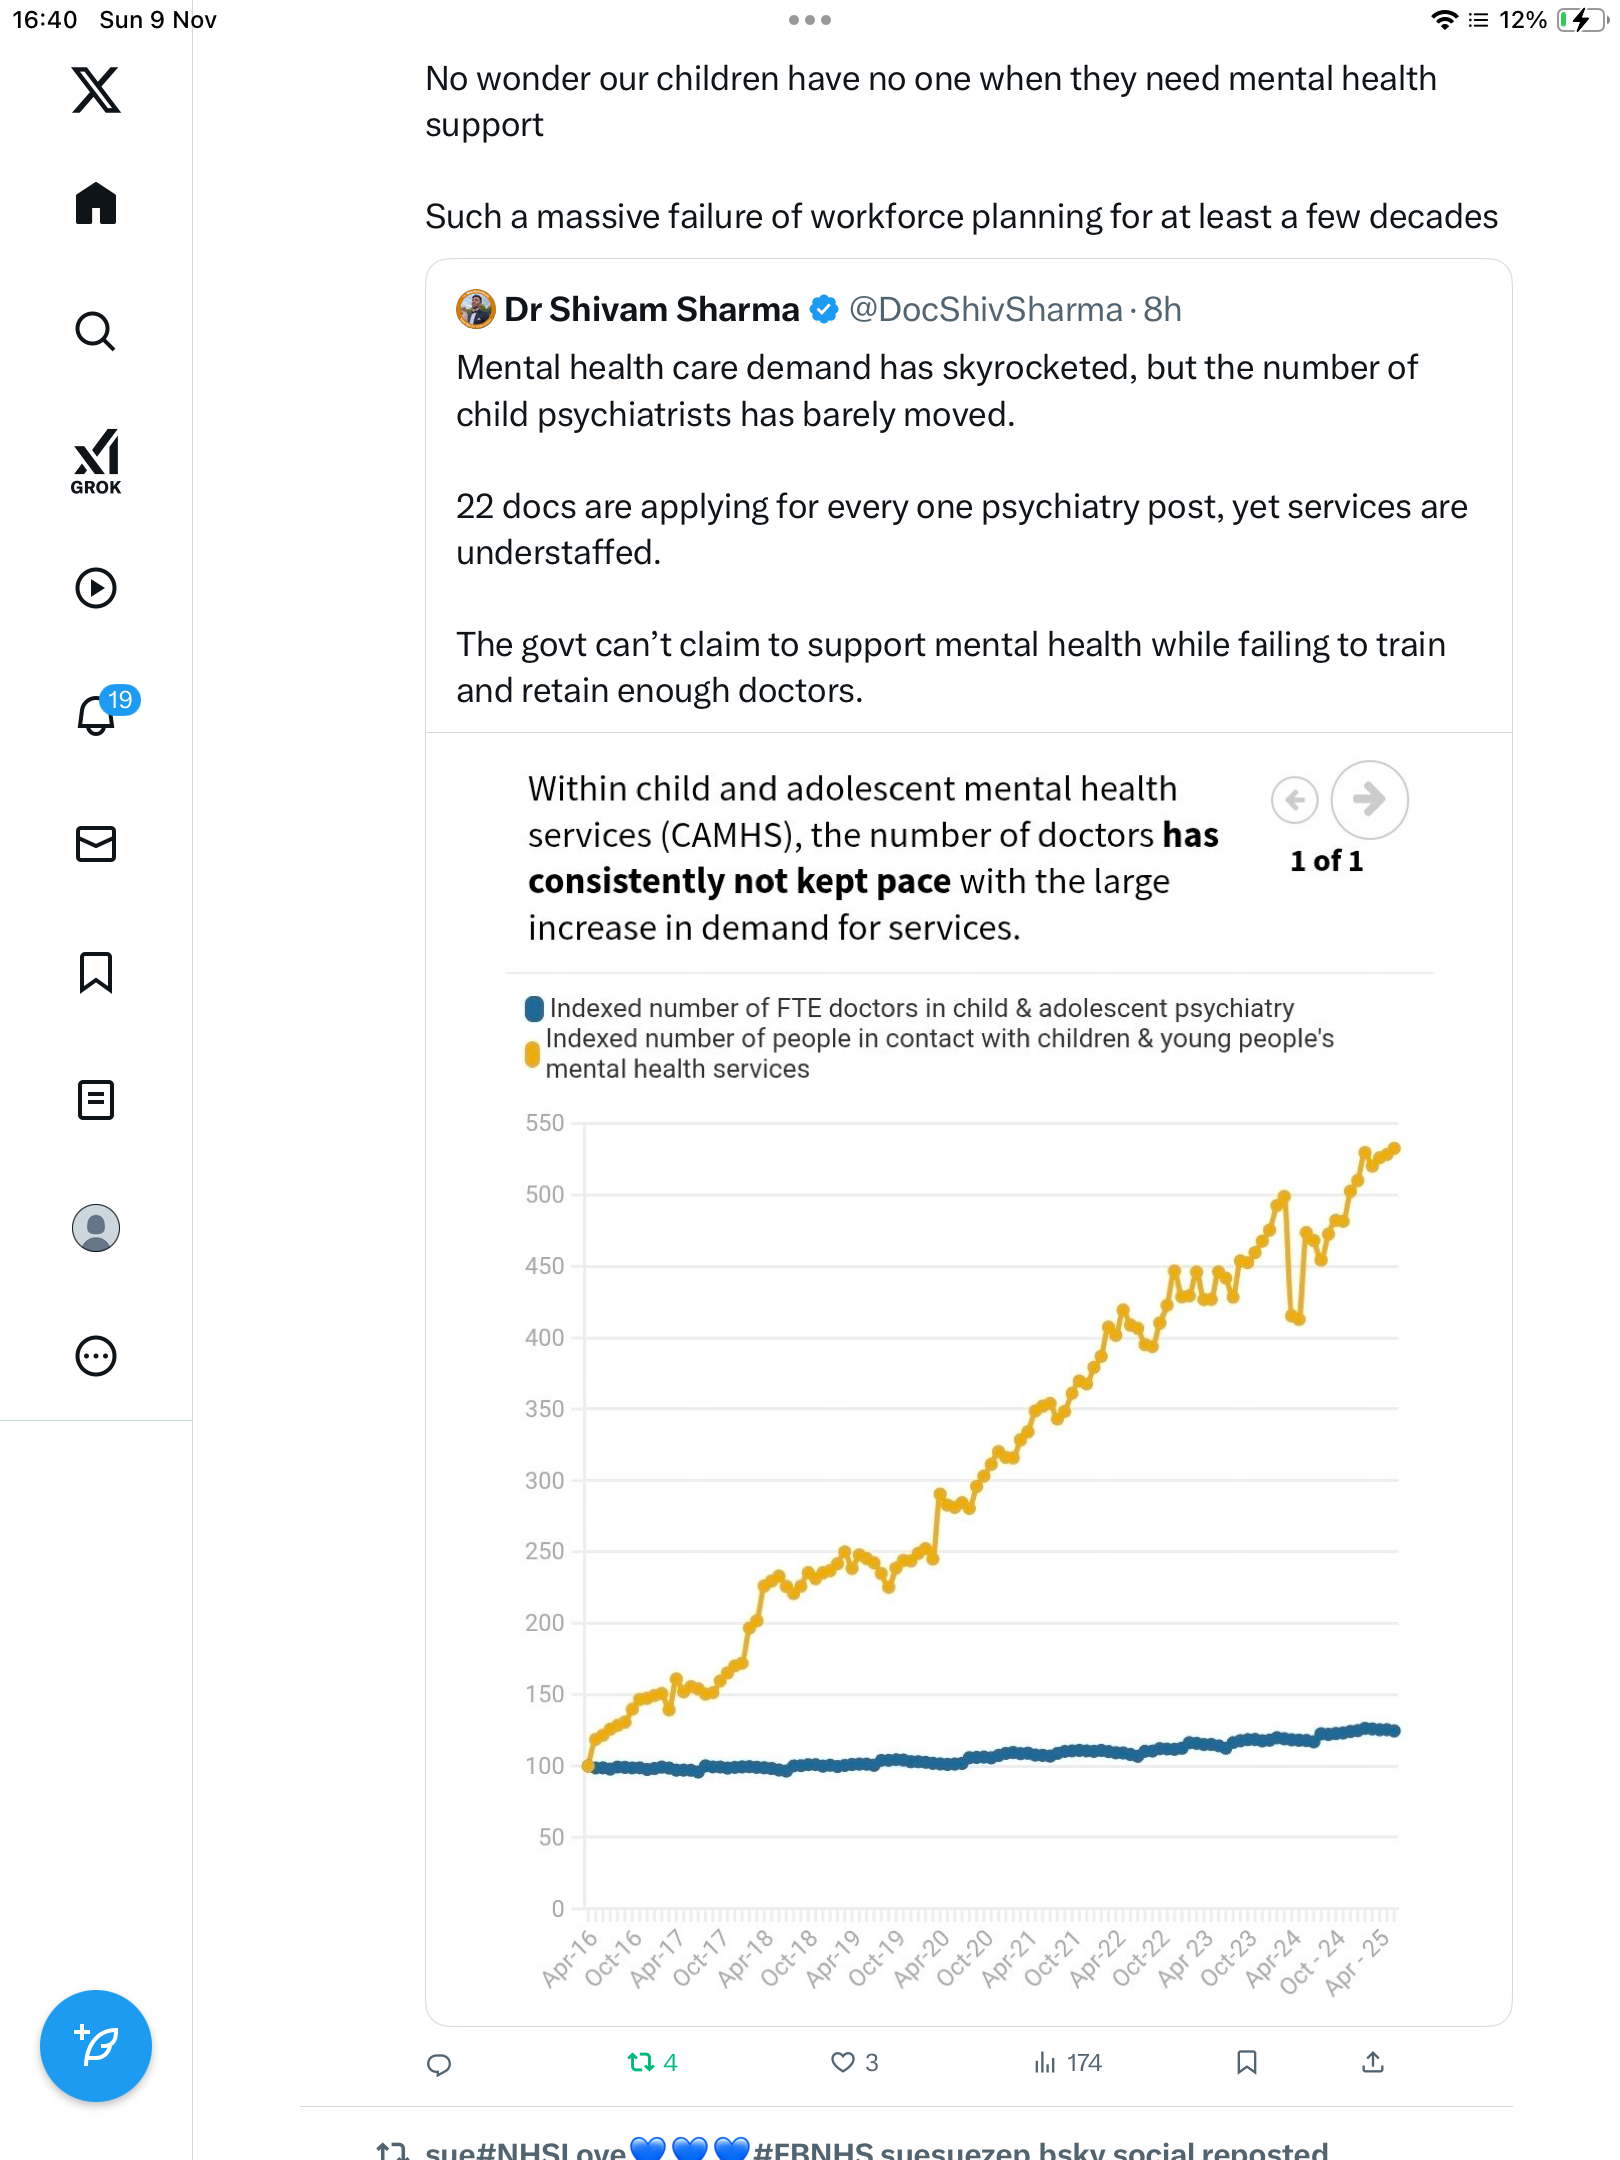Toggle repost on this post

point(641,2062)
